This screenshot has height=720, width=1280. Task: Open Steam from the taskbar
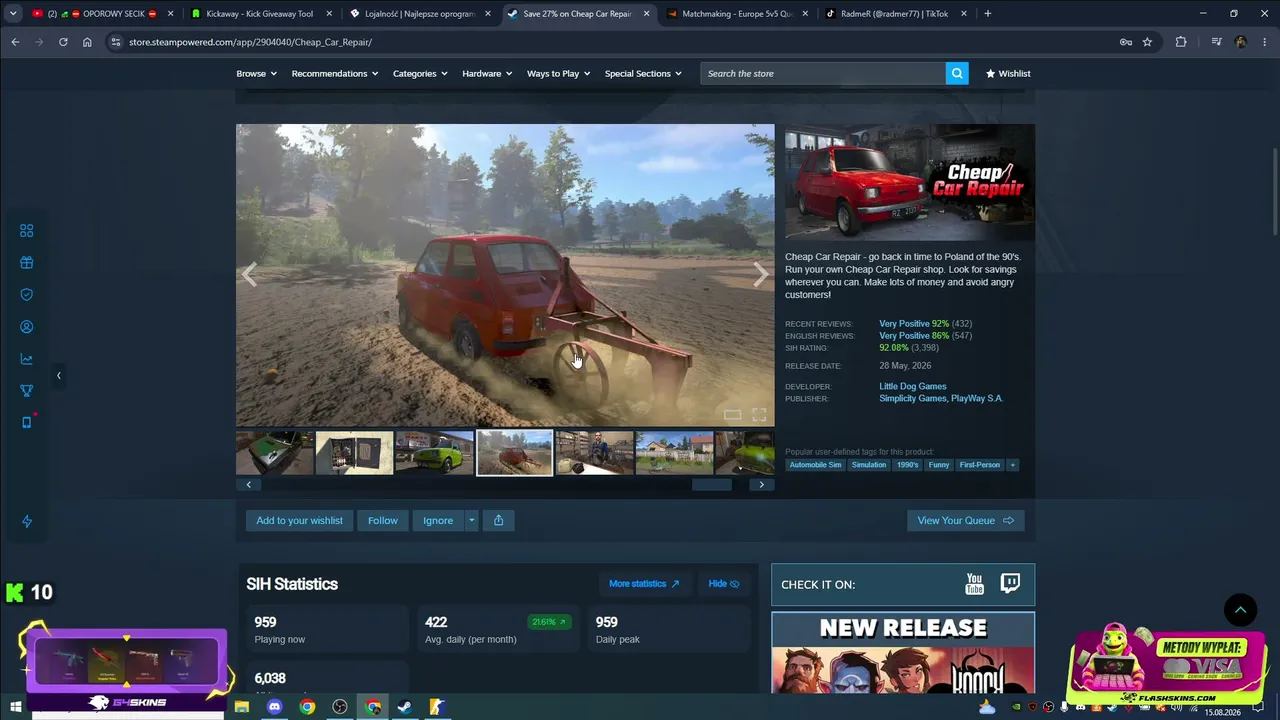click(x=404, y=707)
